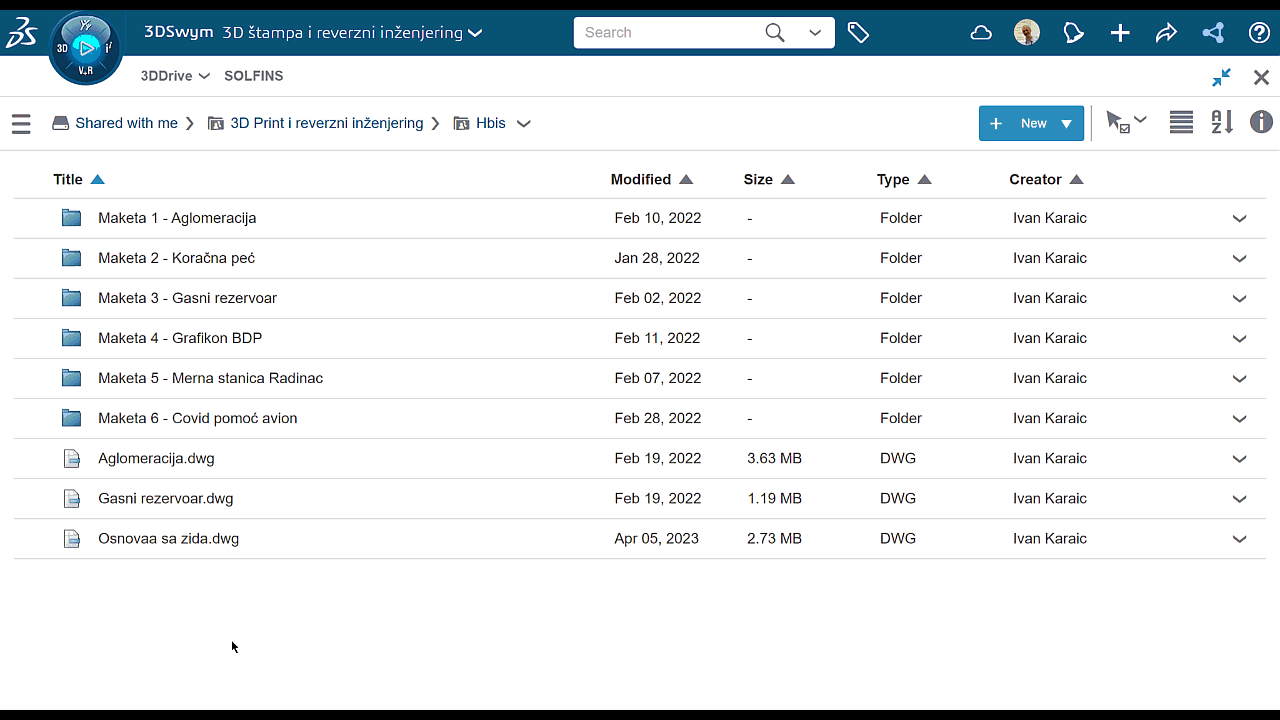Open the cloud status icon
1280x720 pixels.
coord(981,33)
